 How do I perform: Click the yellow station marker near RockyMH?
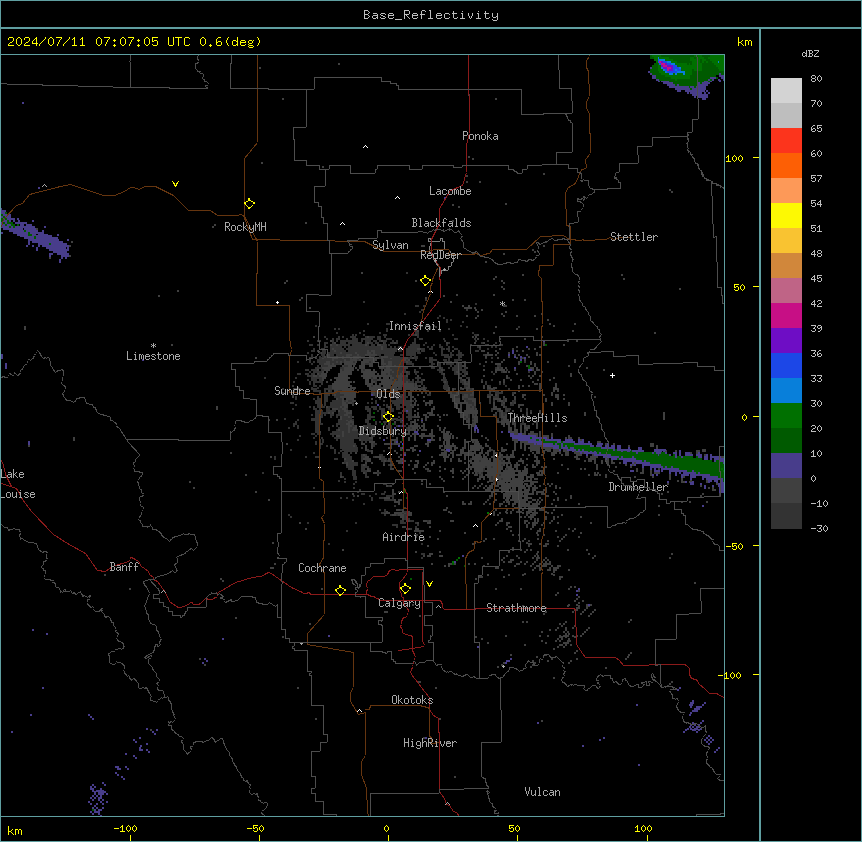(x=249, y=204)
